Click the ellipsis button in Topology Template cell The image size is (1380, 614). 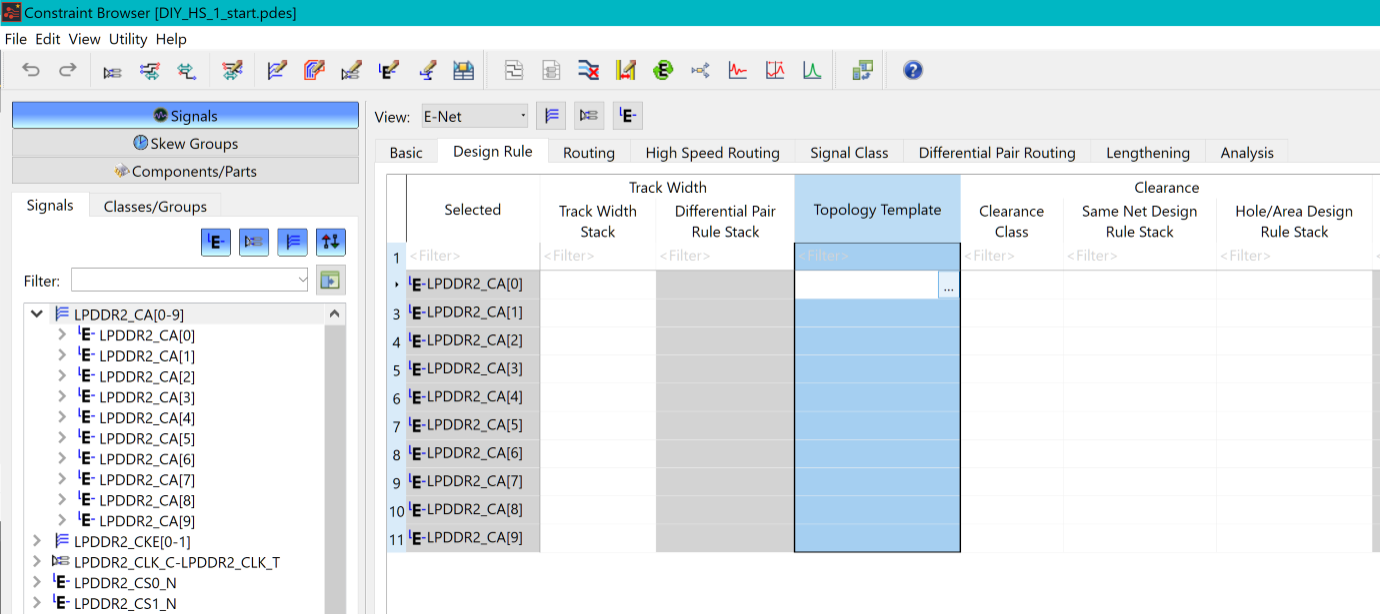pyautogui.click(x=948, y=286)
